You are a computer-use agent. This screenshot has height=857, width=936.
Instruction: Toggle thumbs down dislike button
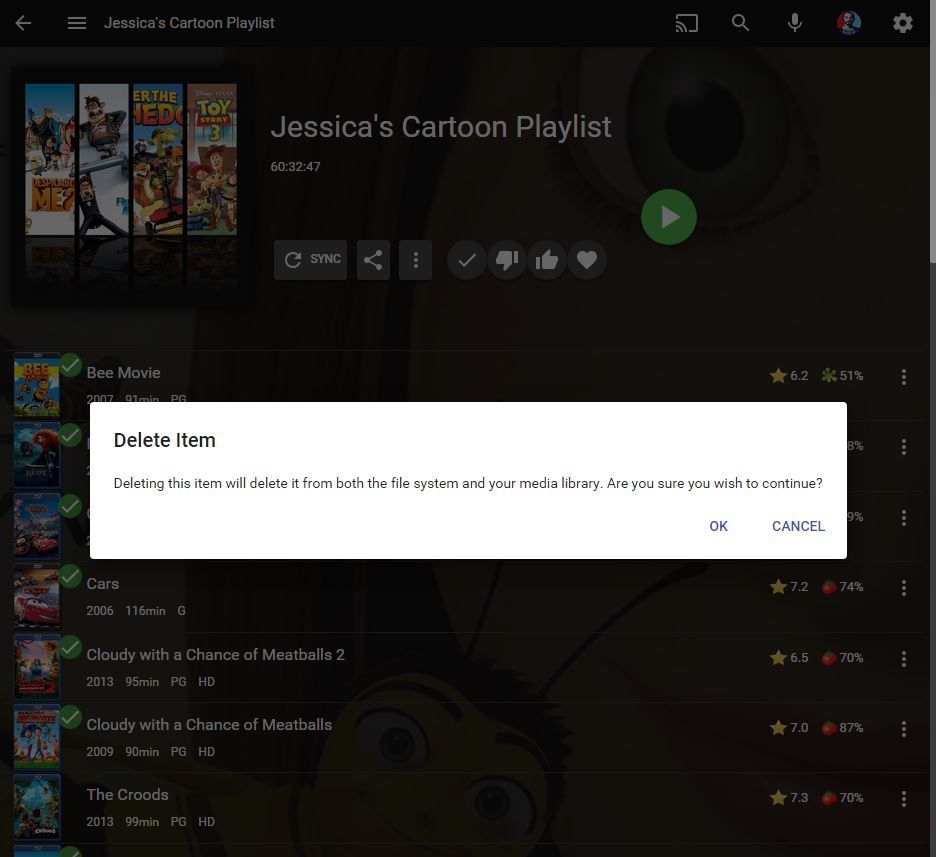[x=507, y=260]
